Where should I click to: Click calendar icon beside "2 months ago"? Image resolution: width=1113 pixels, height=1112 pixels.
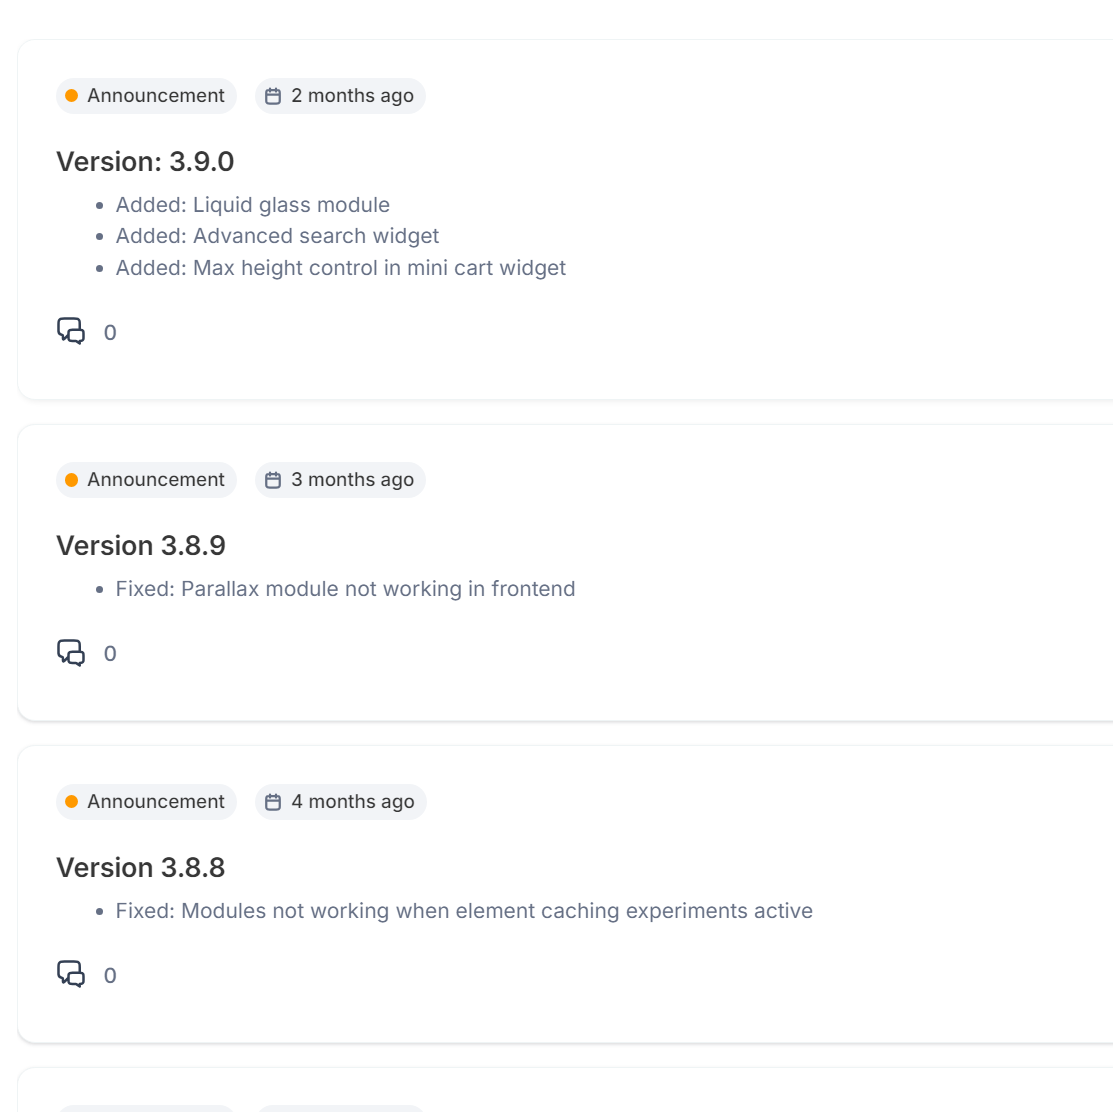coord(273,96)
